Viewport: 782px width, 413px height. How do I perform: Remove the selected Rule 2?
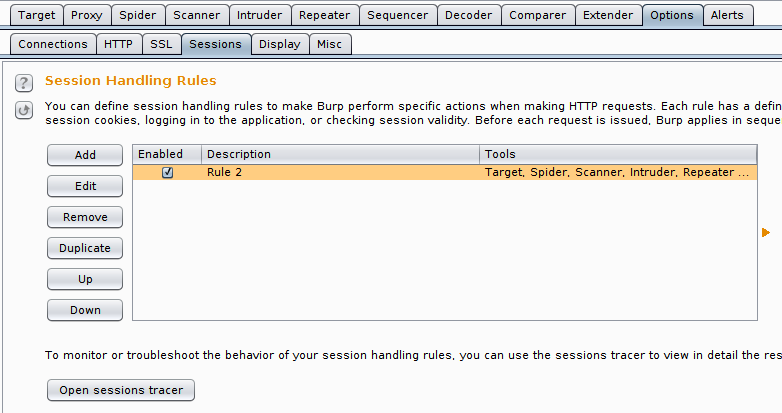tap(85, 217)
